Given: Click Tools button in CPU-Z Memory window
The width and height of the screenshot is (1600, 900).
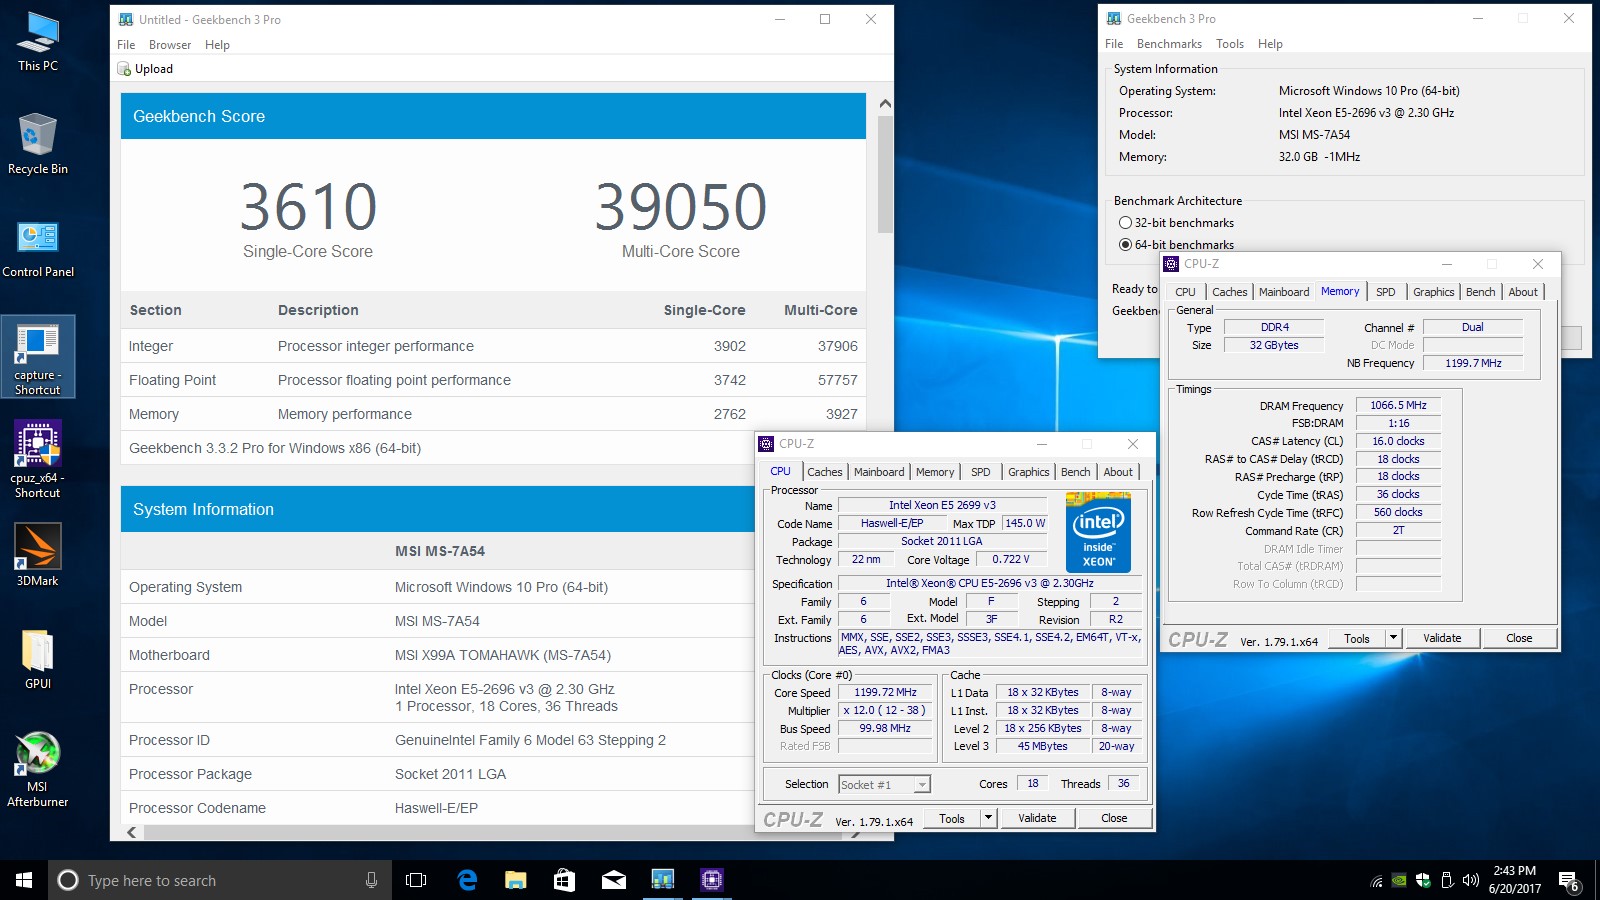Looking at the screenshot, I should (x=1357, y=638).
